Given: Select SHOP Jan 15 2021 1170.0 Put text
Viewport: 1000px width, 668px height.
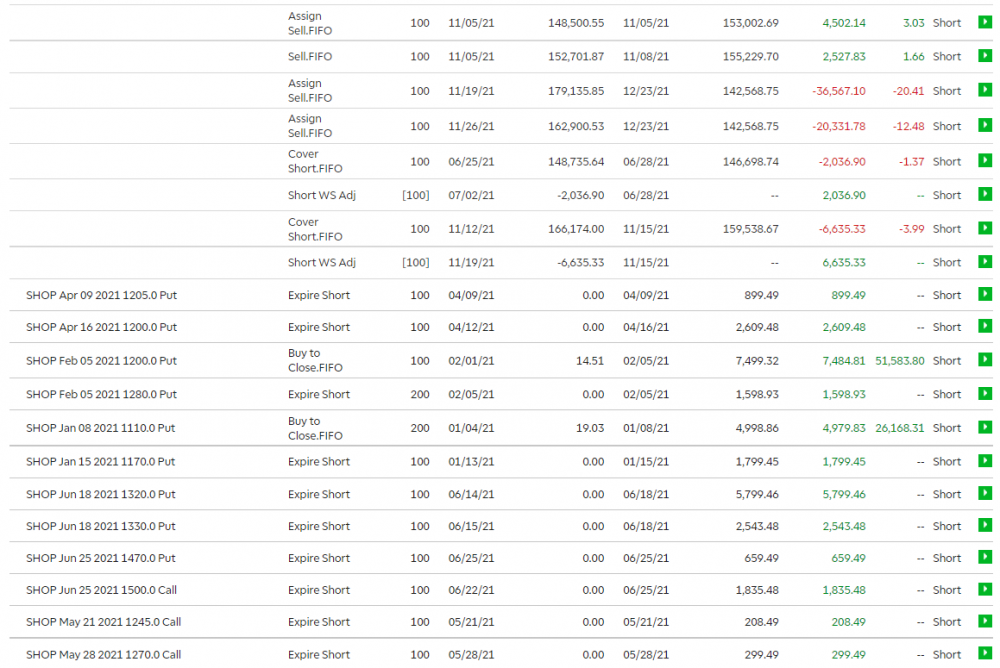Looking at the screenshot, I should [x=101, y=462].
